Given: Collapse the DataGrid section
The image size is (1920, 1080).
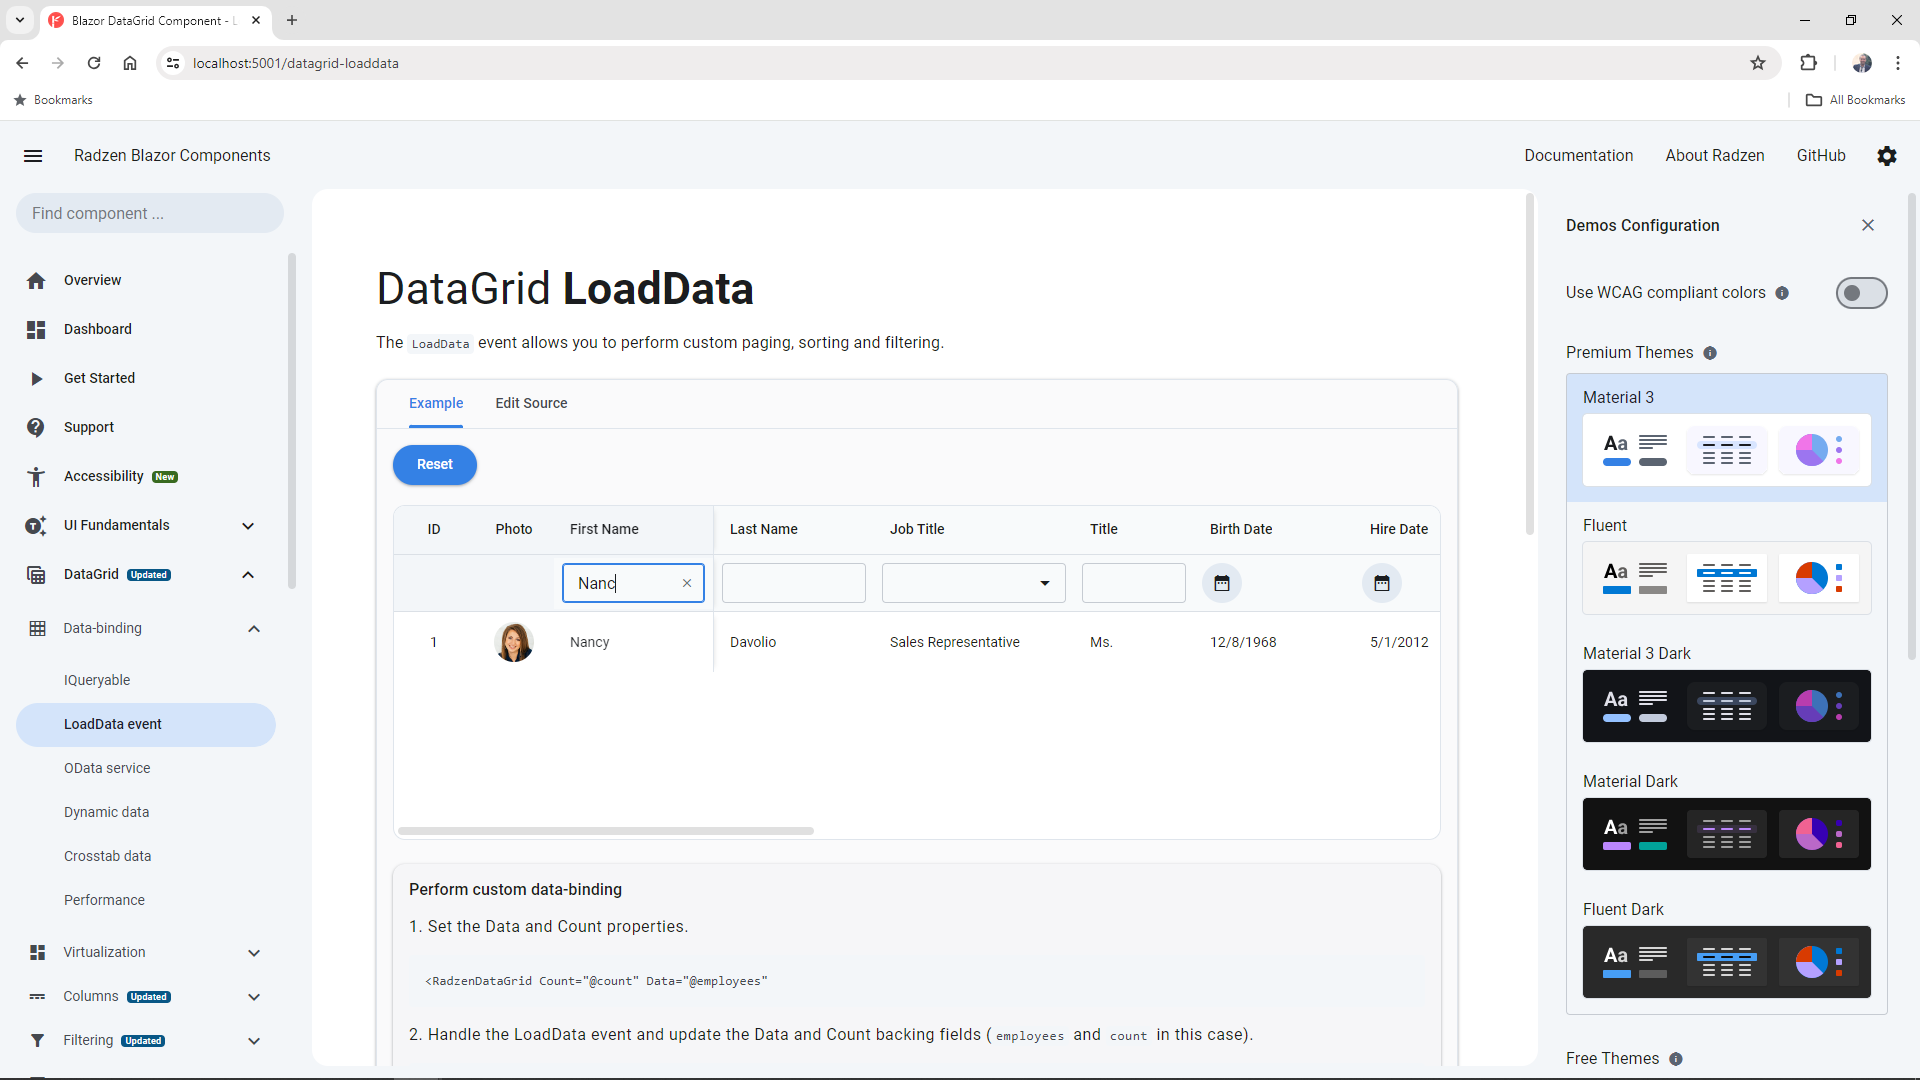Looking at the screenshot, I should click(x=248, y=575).
